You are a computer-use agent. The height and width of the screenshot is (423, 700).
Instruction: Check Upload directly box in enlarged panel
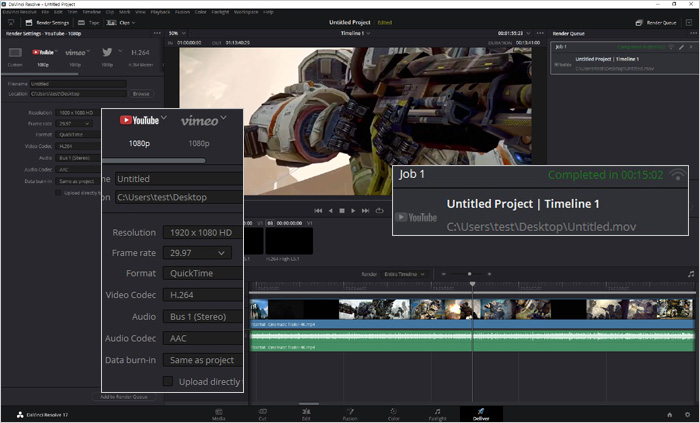pyautogui.click(x=168, y=381)
